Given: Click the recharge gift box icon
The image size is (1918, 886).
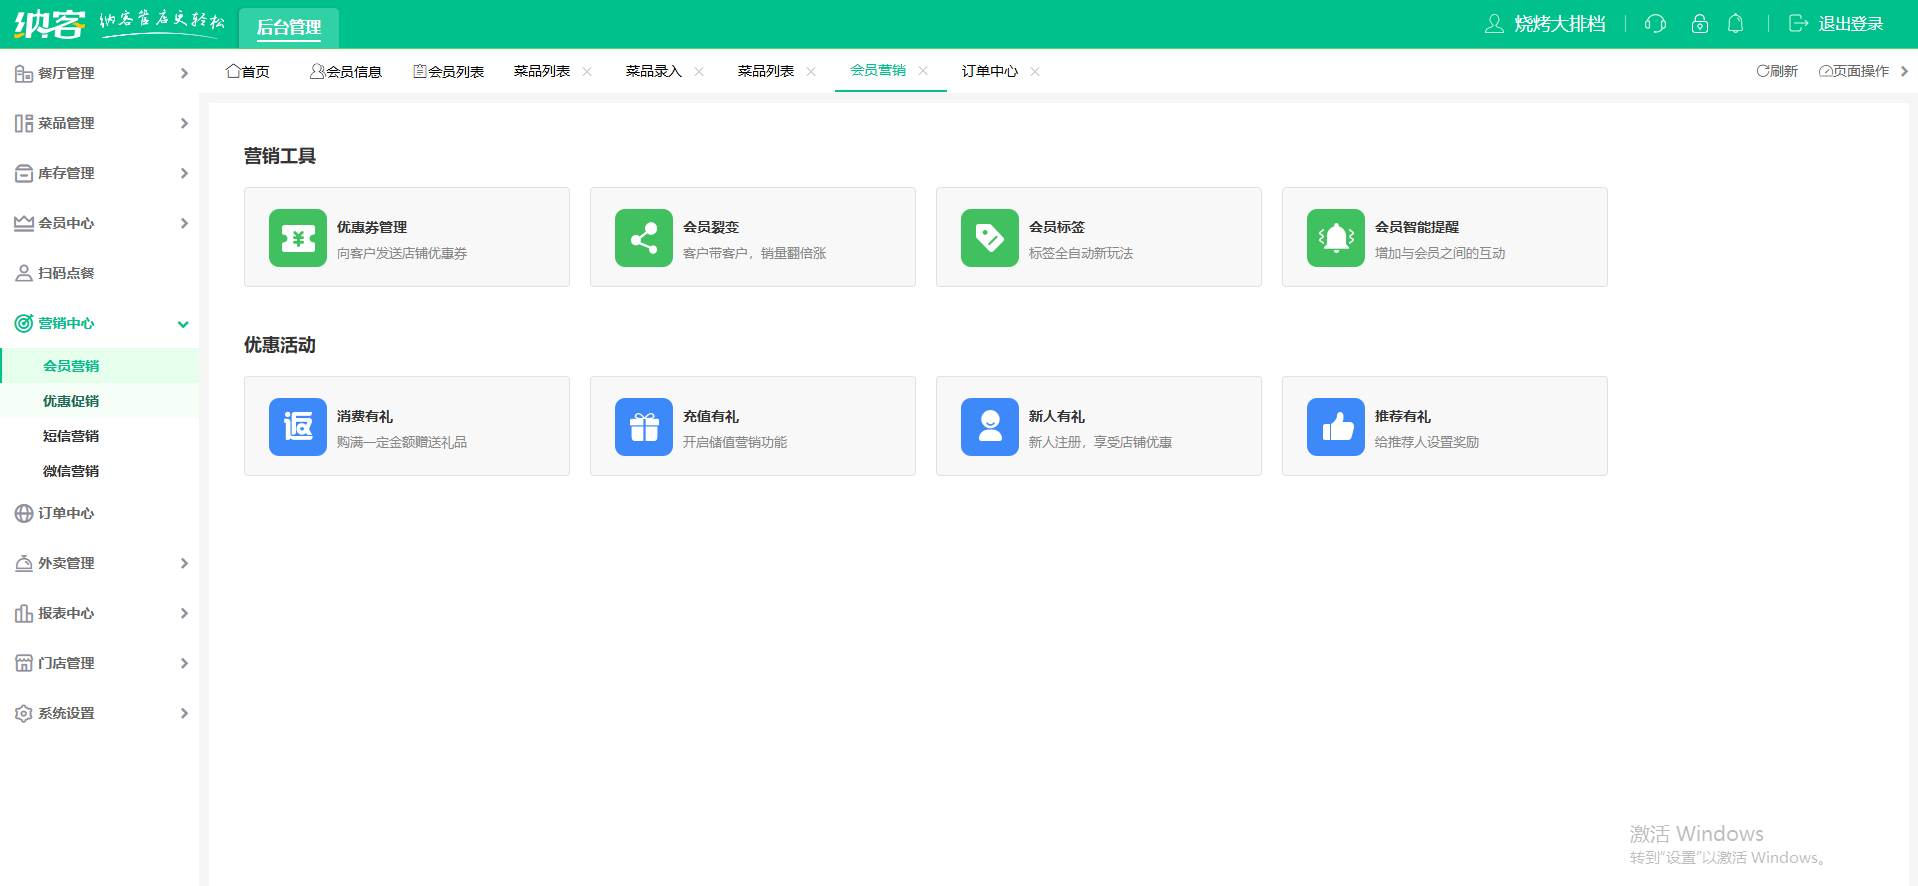Looking at the screenshot, I should coord(644,427).
